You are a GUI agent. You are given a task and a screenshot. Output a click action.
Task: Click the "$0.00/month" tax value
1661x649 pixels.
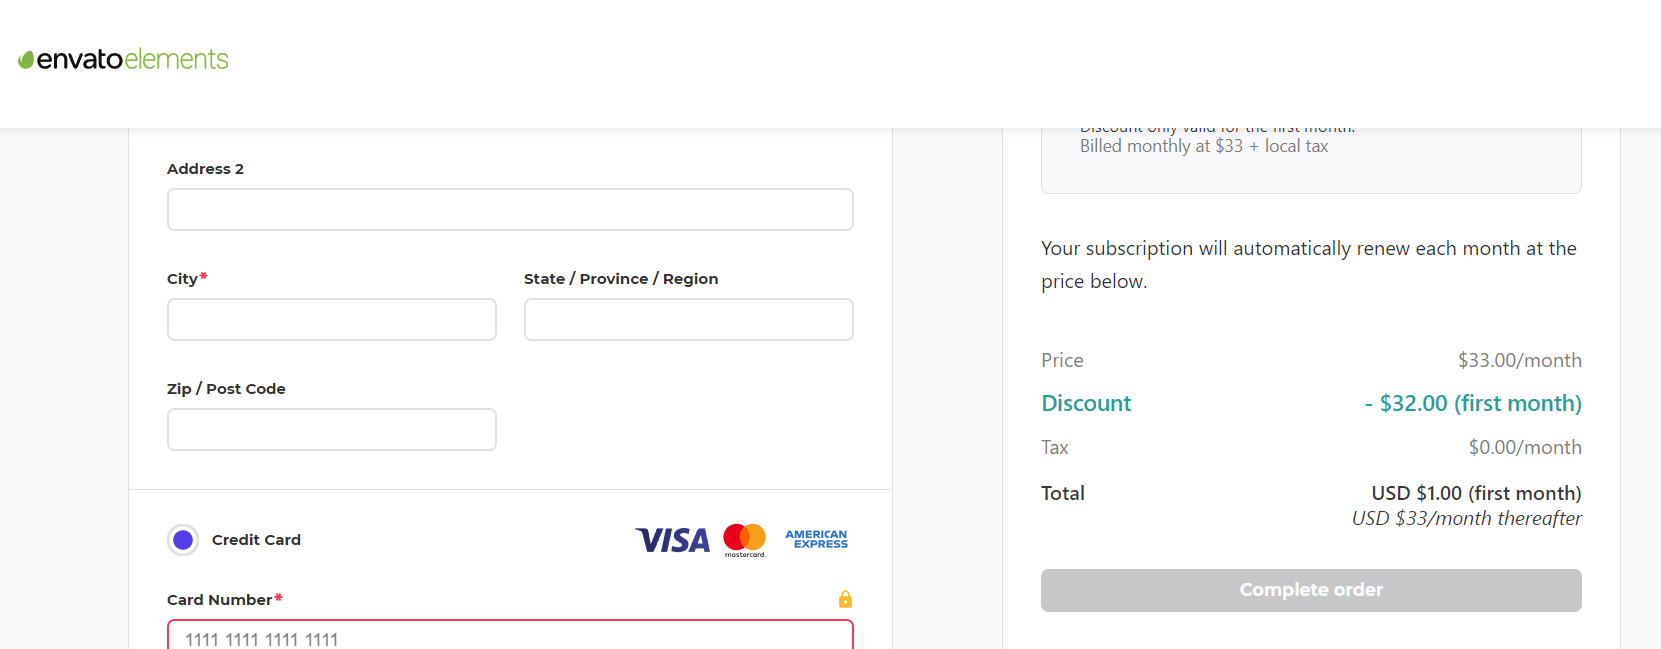(1524, 447)
